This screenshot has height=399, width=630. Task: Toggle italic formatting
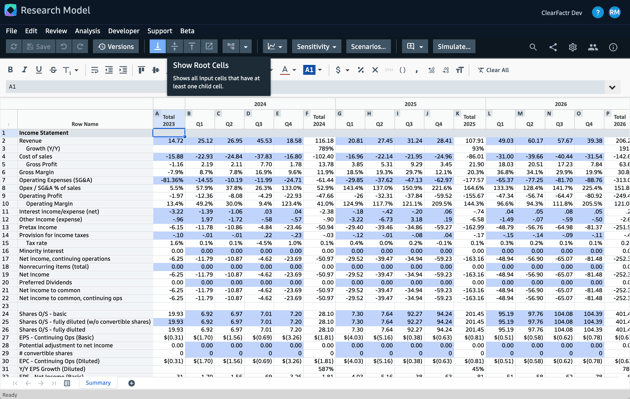point(25,70)
